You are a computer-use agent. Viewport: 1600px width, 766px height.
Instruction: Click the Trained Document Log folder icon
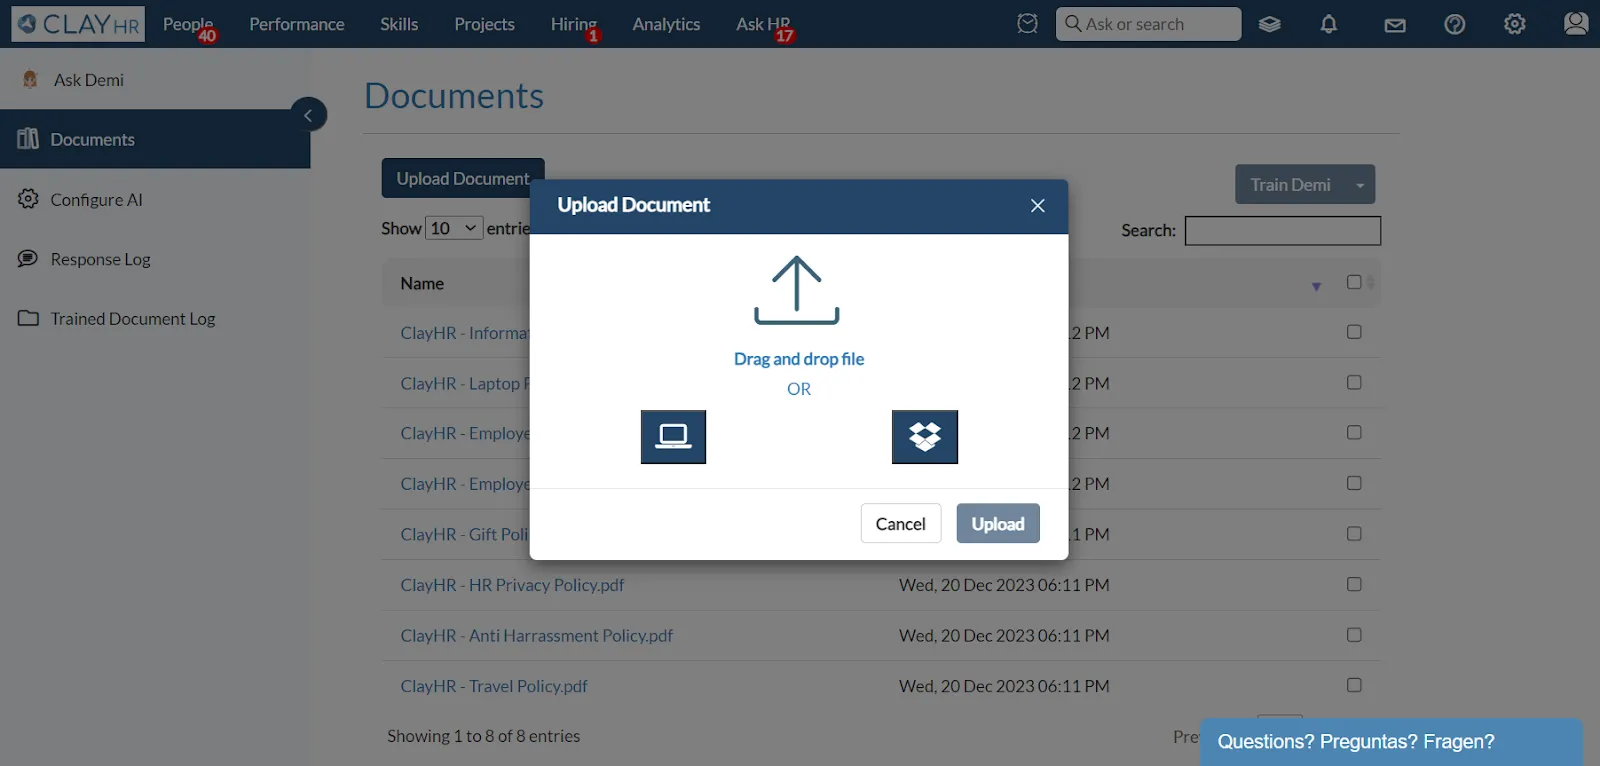pyautogui.click(x=28, y=318)
